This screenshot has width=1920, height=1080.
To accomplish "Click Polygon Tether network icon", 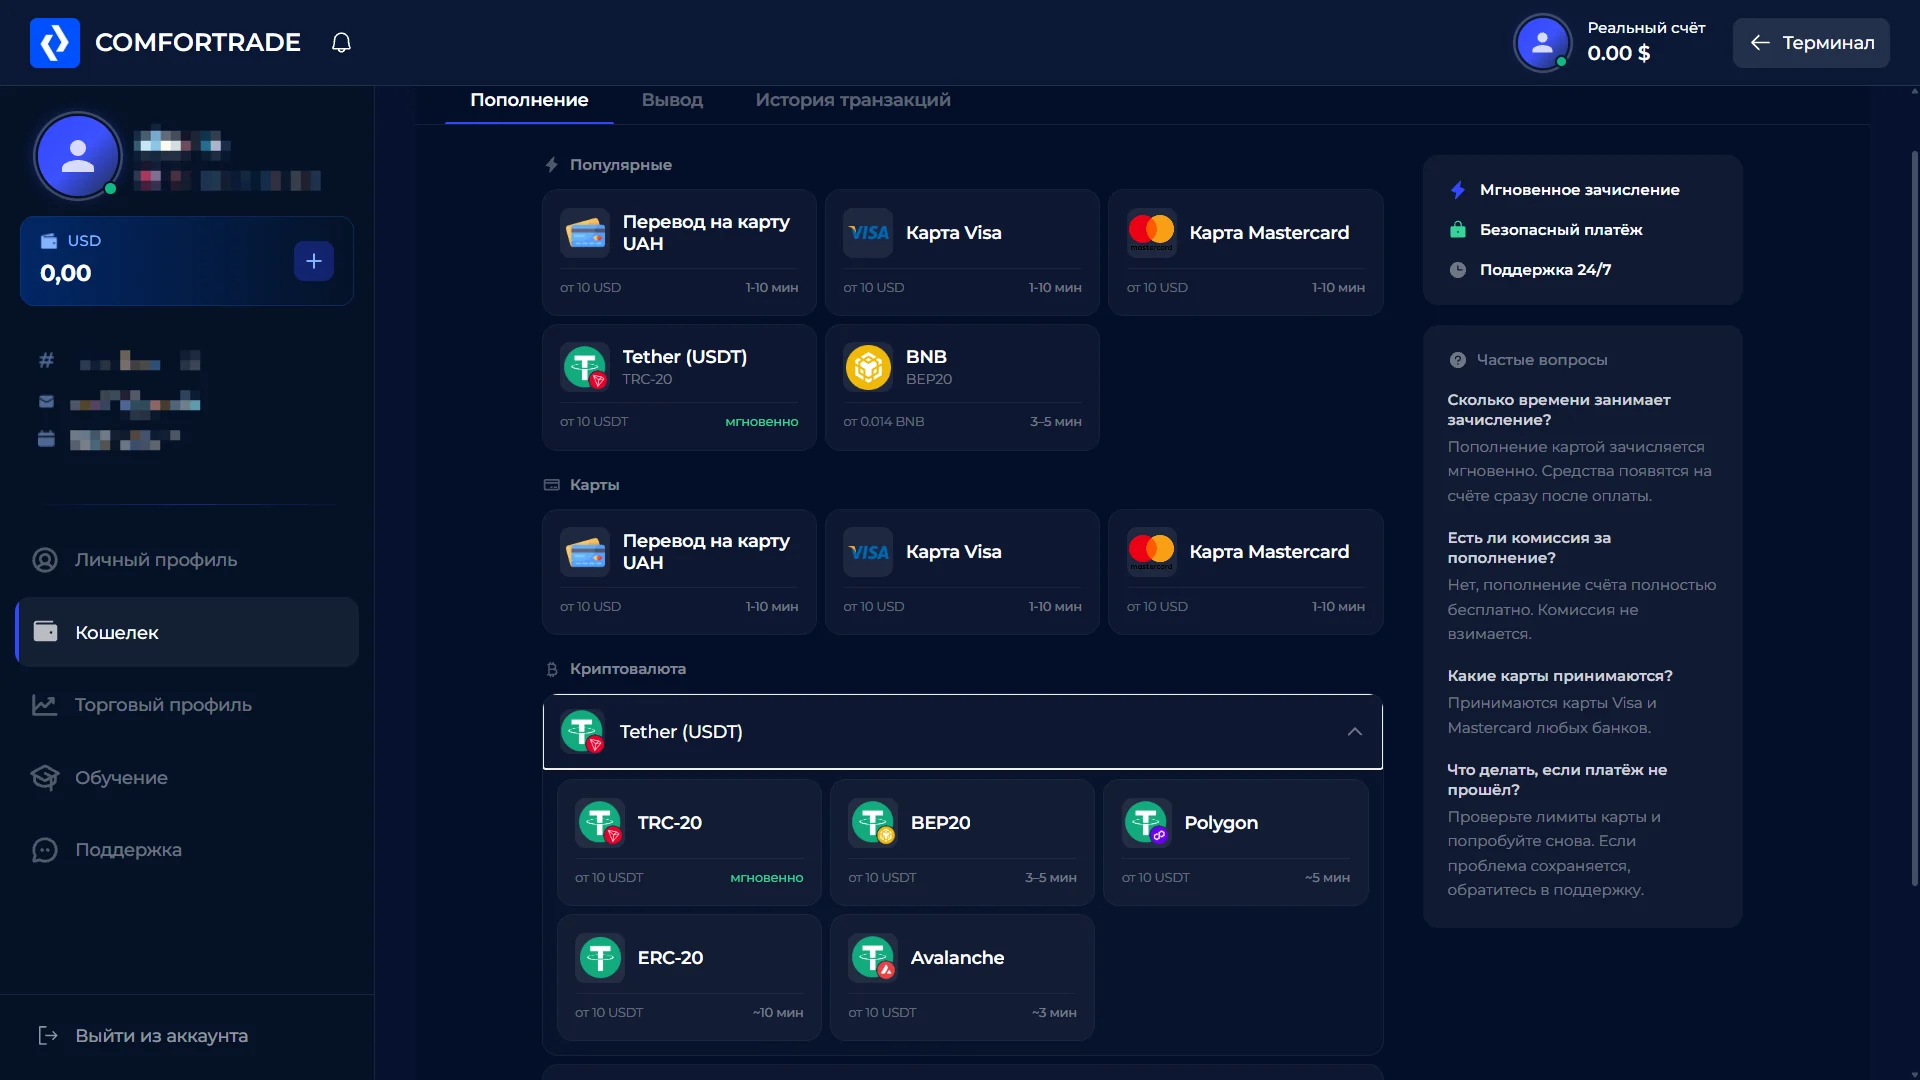I will (x=1146, y=823).
